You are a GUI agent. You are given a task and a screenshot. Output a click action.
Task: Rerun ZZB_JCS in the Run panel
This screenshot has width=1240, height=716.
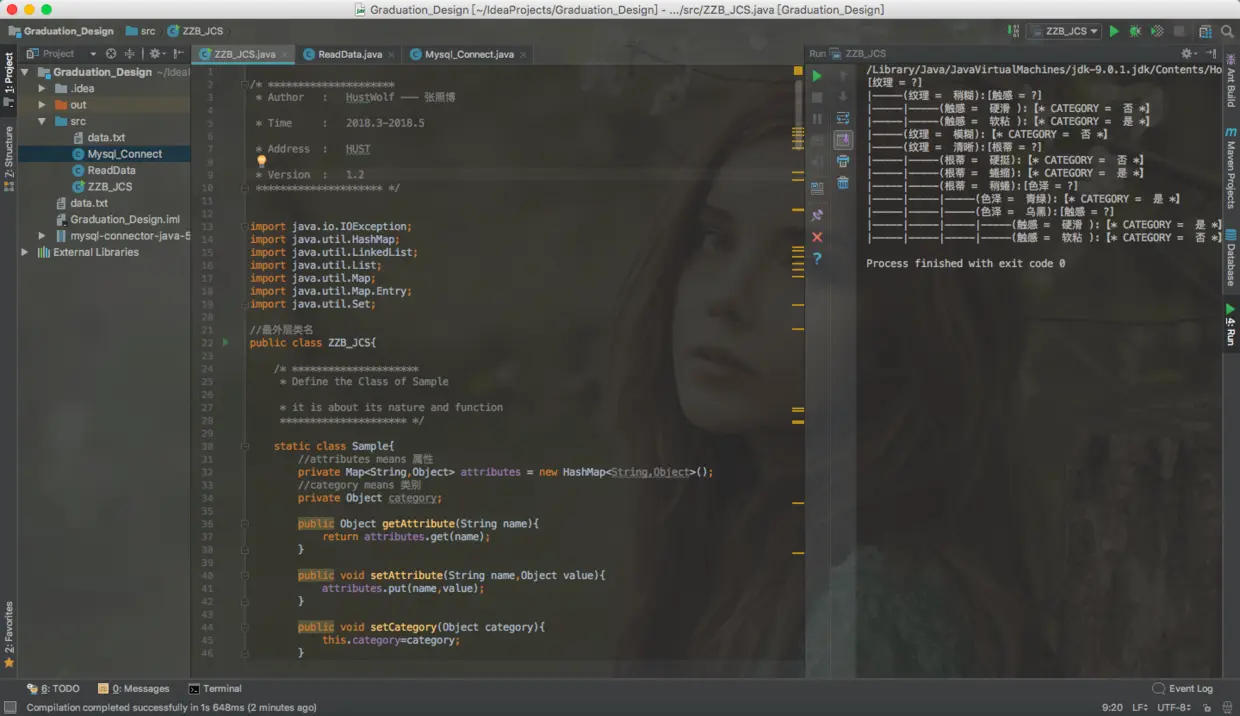click(817, 76)
